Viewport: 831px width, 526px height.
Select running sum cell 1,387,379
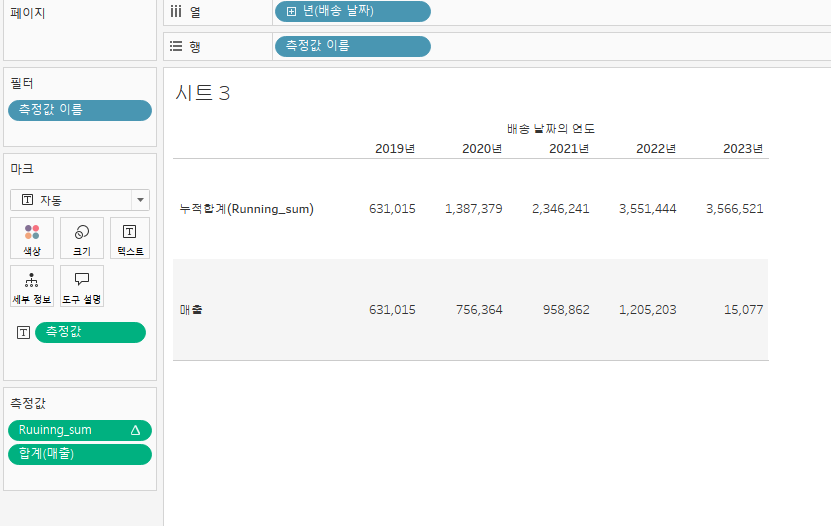(473, 209)
